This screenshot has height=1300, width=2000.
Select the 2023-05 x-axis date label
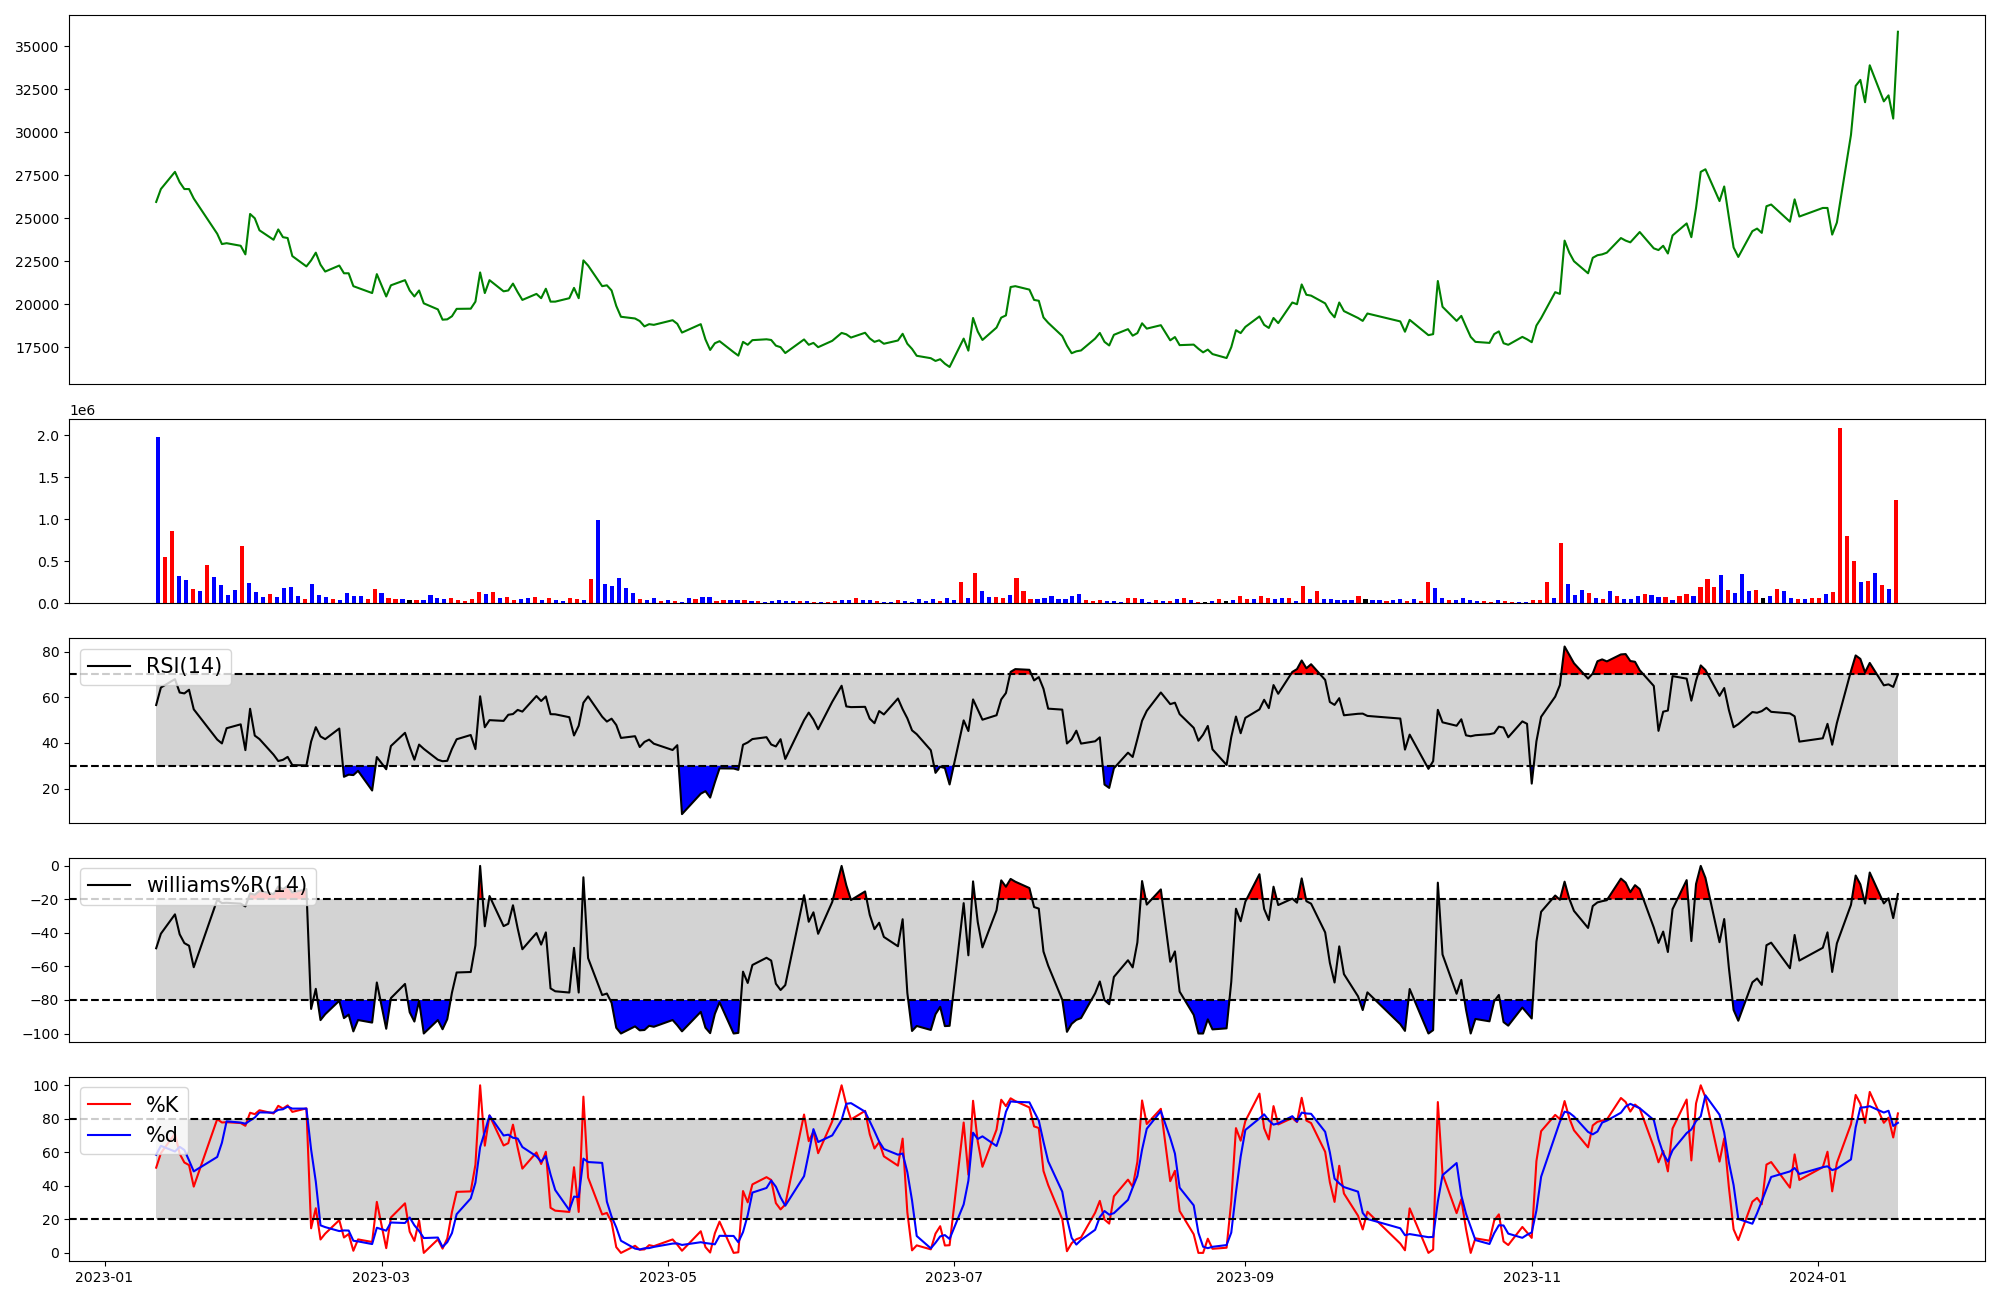[667, 1277]
